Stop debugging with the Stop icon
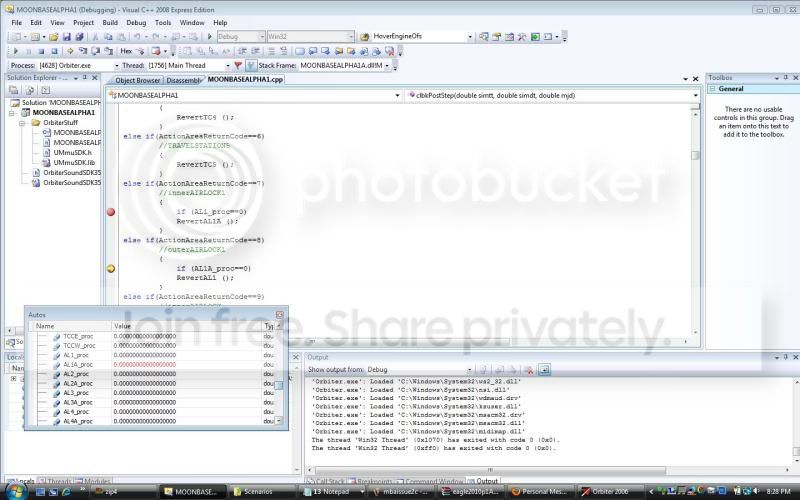The image size is (800, 500). (x=41, y=51)
